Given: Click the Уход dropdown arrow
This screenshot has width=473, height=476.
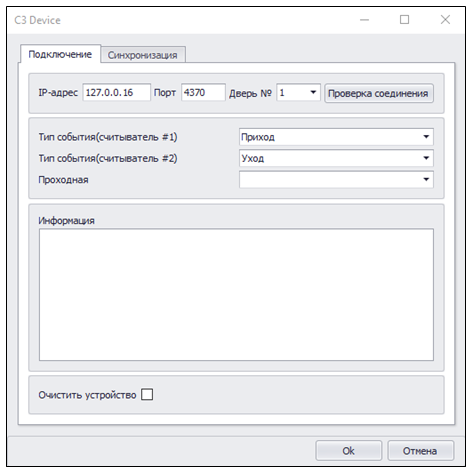Looking at the screenshot, I should pos(426,158).
